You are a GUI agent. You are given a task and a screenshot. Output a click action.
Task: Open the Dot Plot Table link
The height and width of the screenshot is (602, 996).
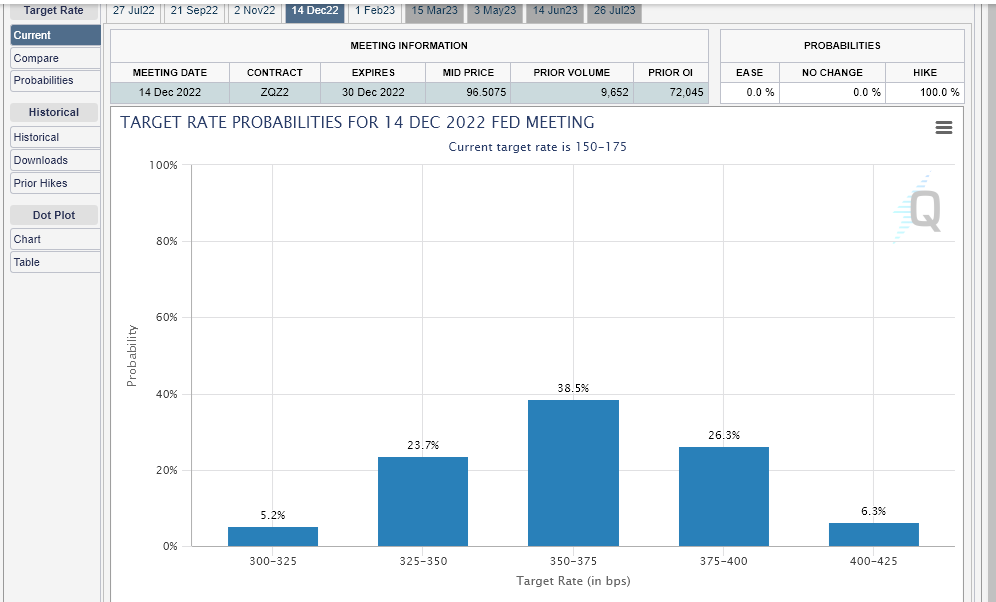pyautogui.click(x=55, y=262)
